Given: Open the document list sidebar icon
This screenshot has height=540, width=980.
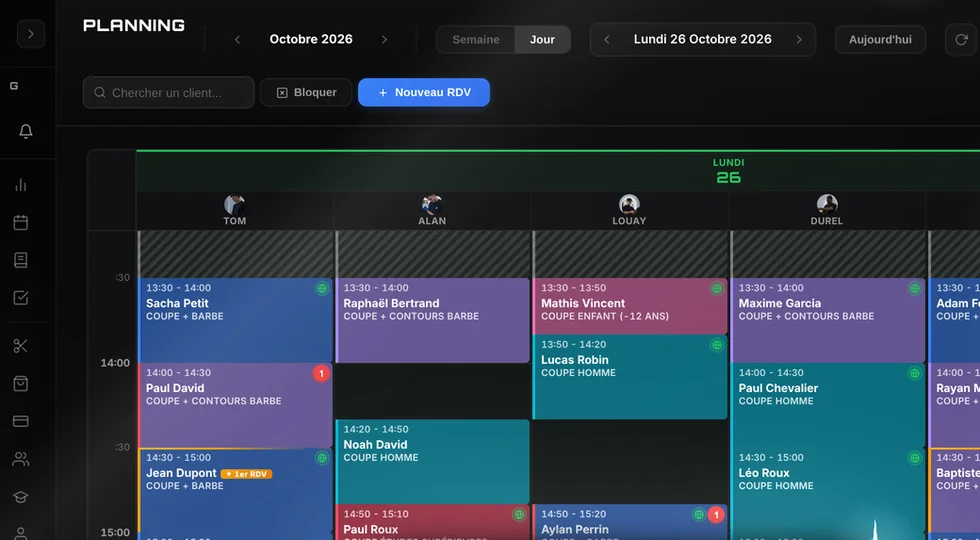Looking at the screenshot, I should pyautogui.click(x=21, y=260).
